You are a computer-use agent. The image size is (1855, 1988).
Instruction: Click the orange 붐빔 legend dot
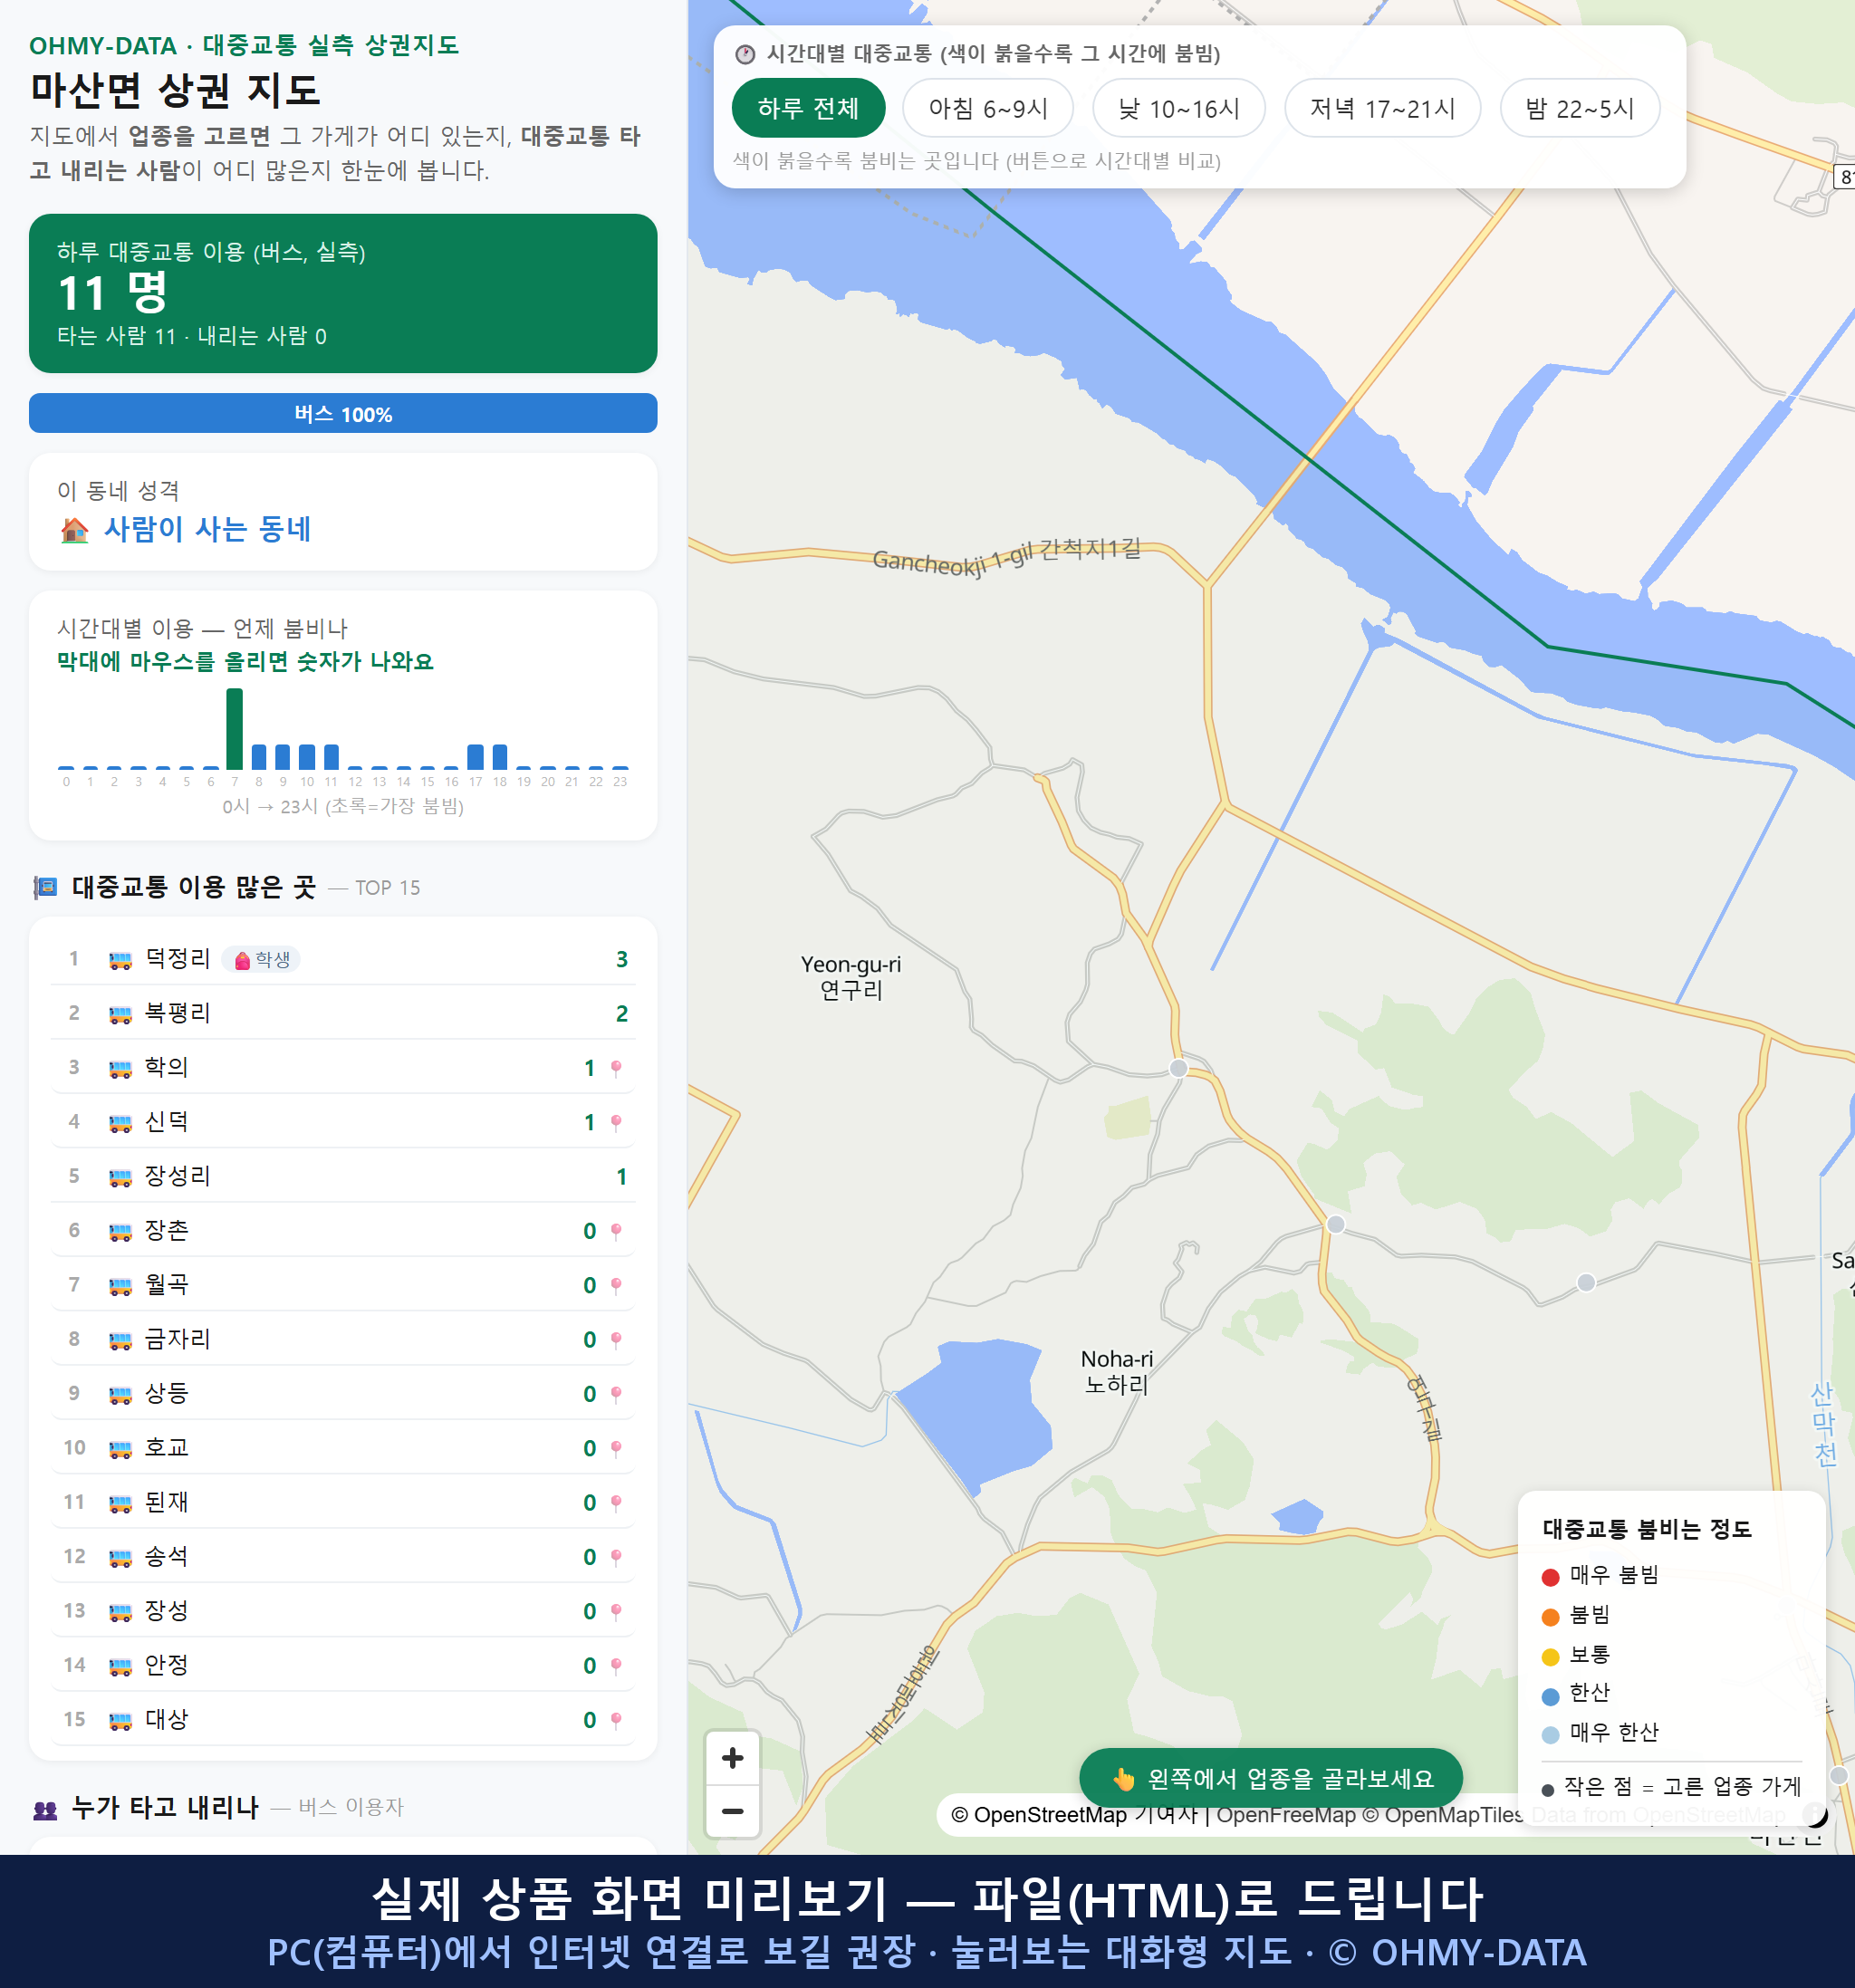1551,1617
